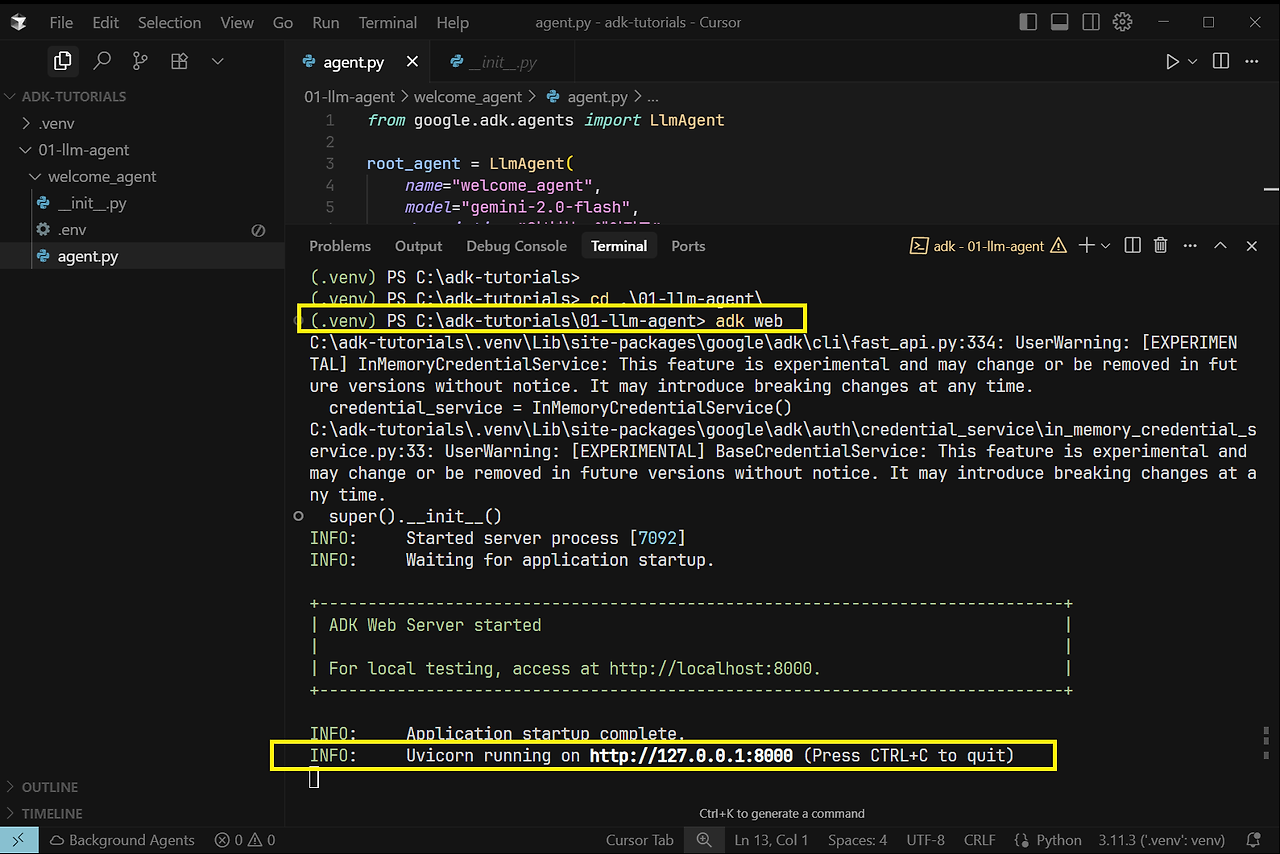Open the Terminal menu in menu bar
The image size is (1280, 854).
(387, 22)
